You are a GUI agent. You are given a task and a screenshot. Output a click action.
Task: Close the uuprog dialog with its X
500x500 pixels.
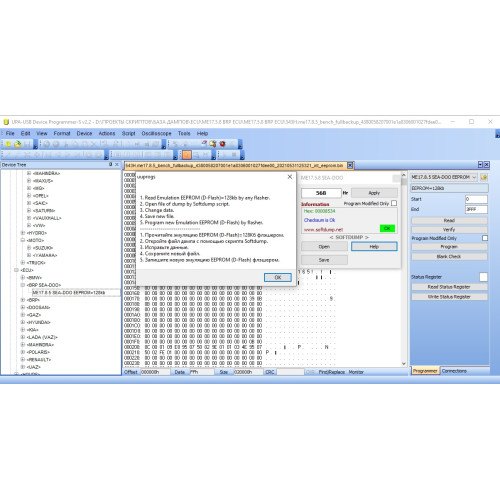coord(290,177)
